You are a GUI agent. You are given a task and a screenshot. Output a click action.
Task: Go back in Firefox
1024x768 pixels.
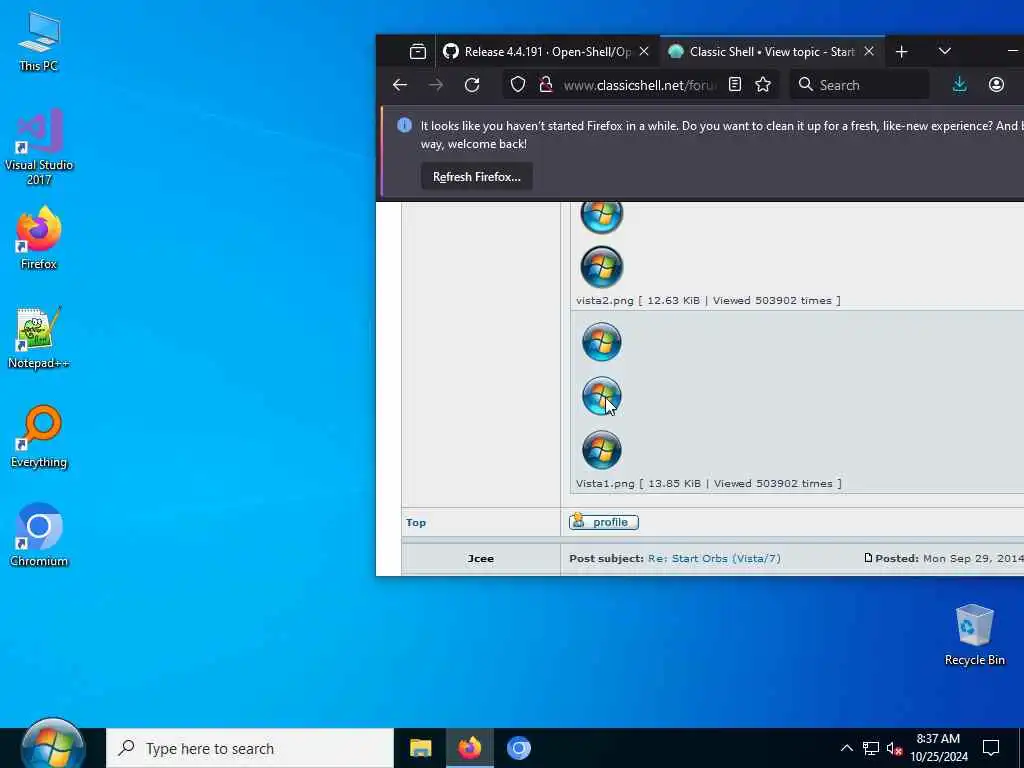tap(400, 85)
